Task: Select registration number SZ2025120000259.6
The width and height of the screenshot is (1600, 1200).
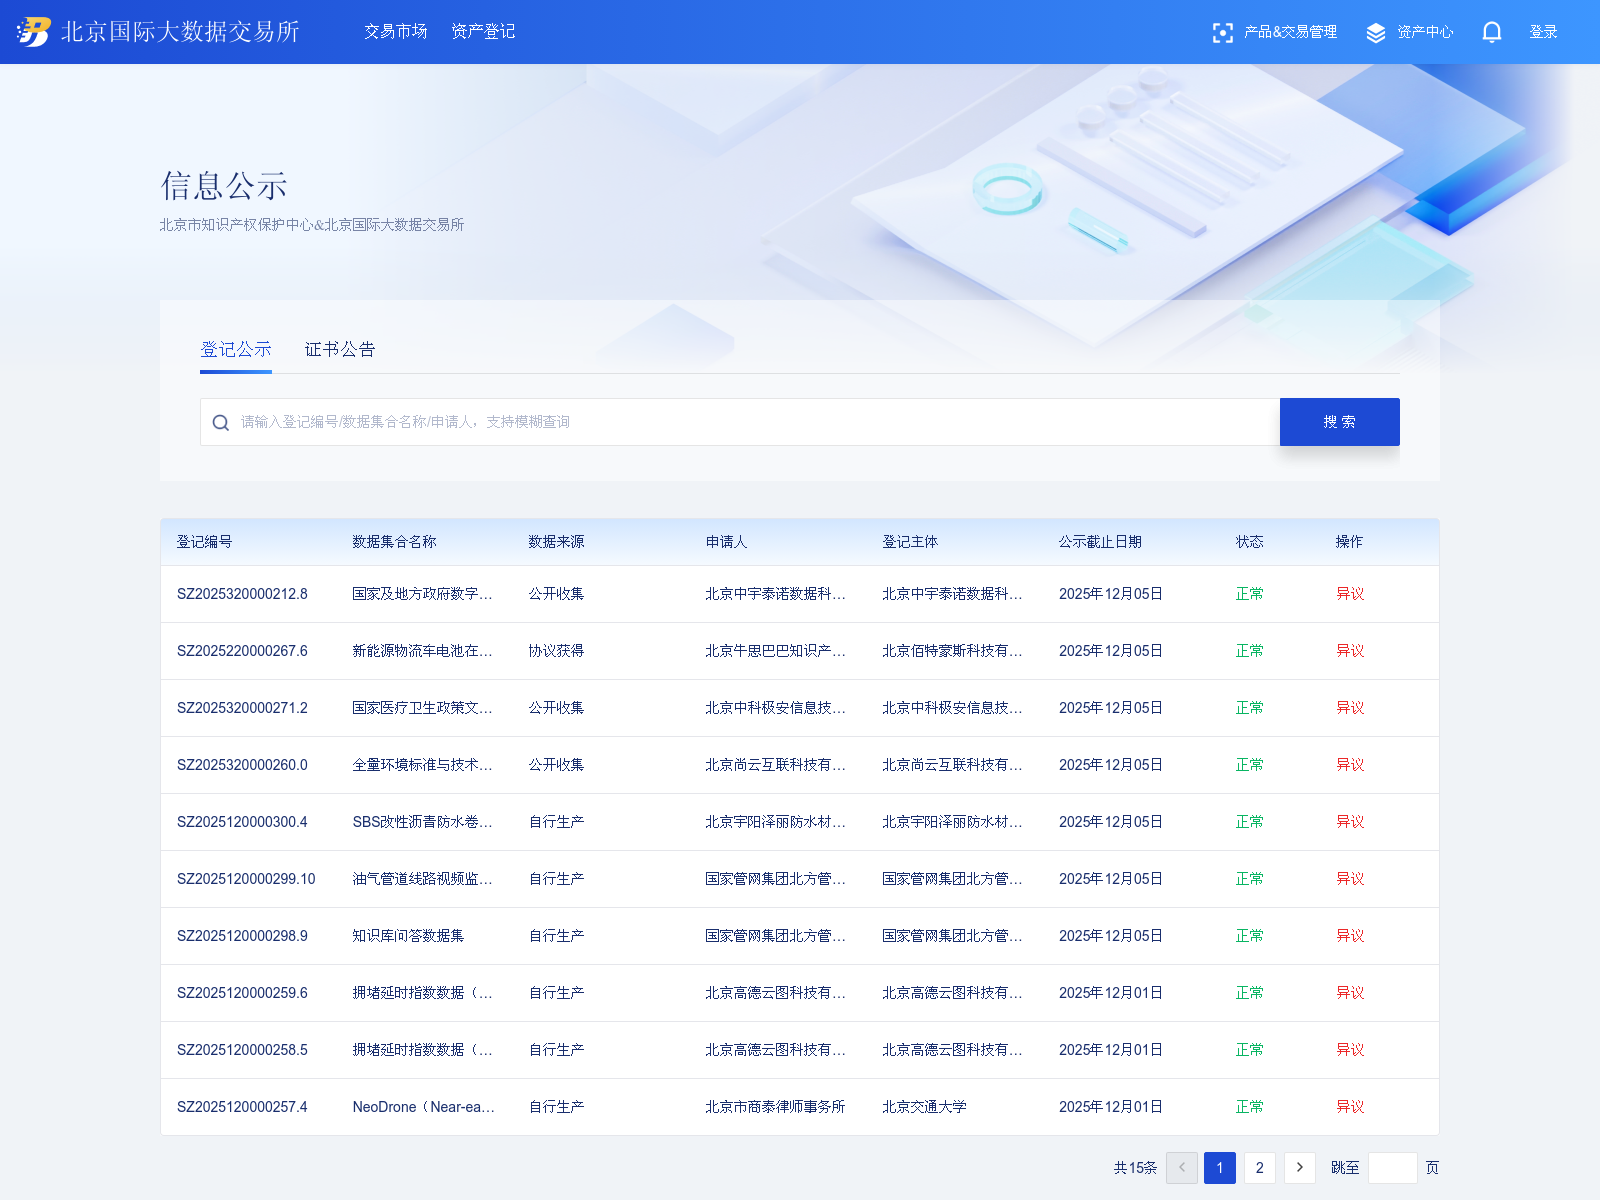Action: coord(242,993)
